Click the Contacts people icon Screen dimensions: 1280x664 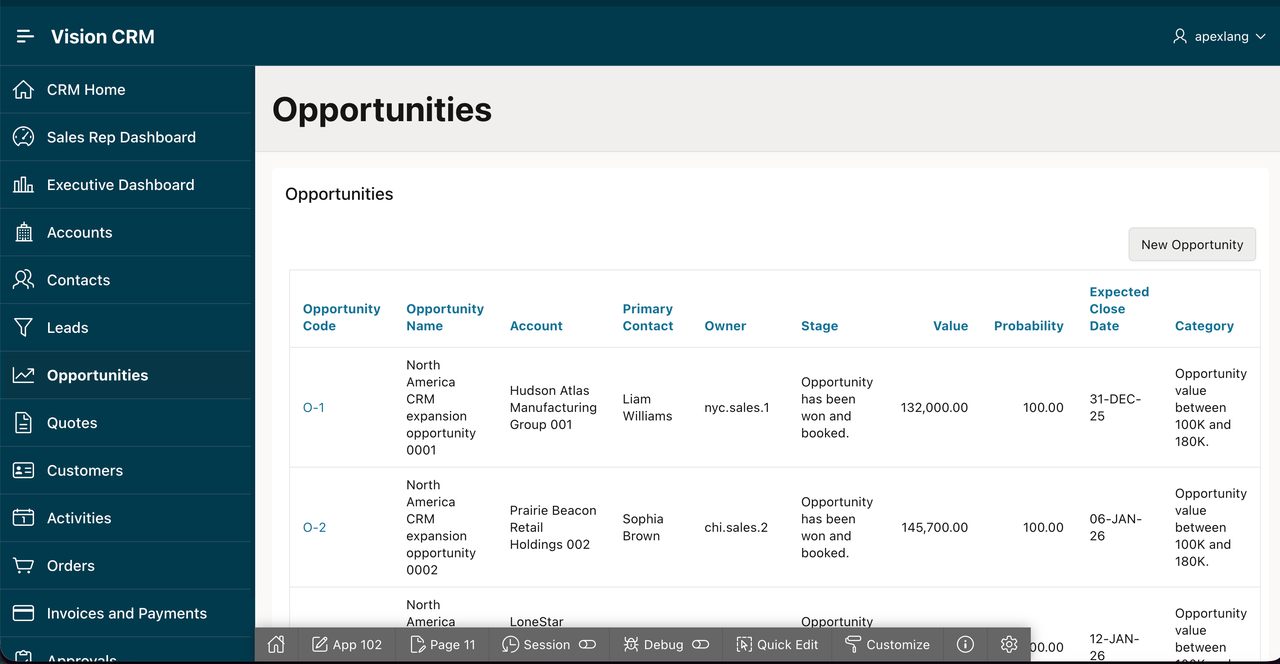(x=23, y=280)
